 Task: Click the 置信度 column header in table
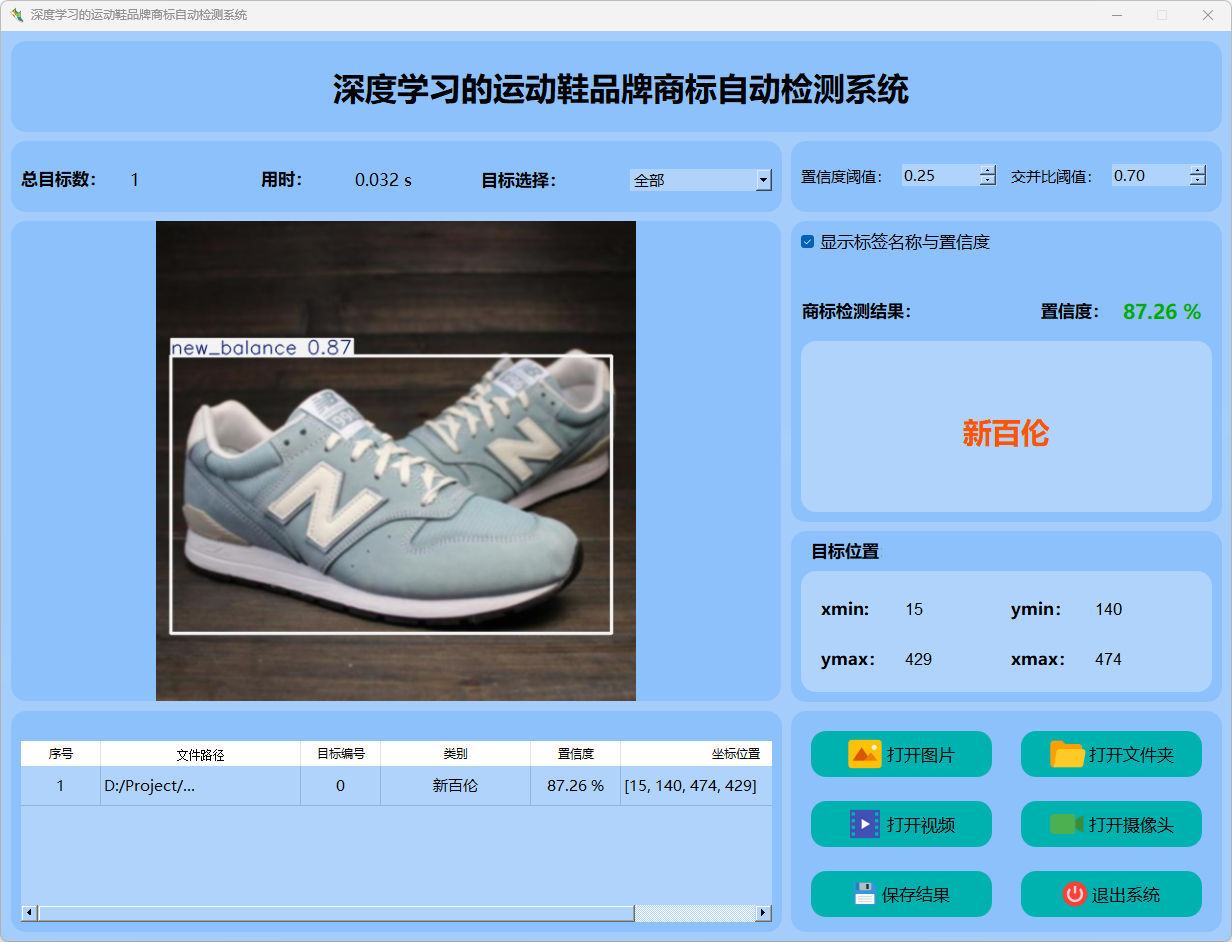(x=575, y=754)
